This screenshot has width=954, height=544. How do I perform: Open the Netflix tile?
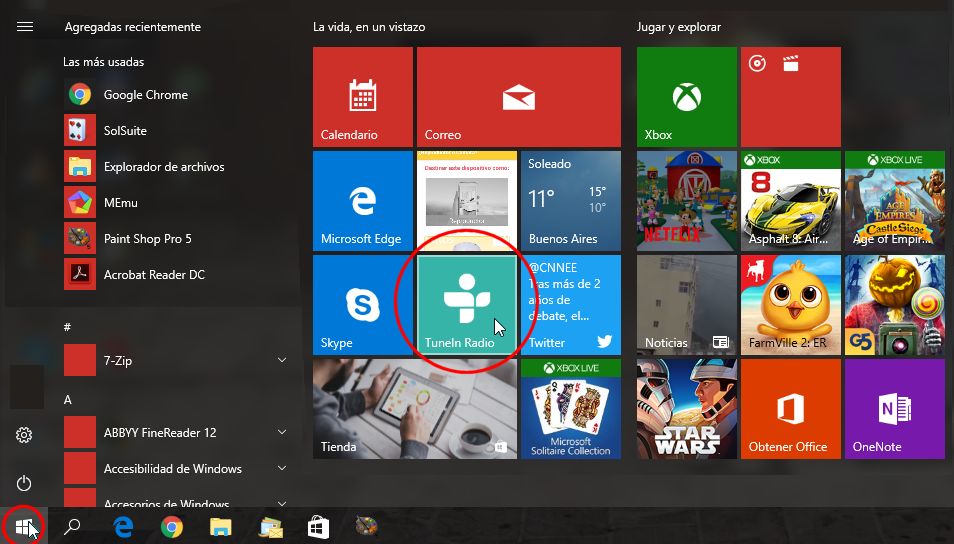pos(687,201)
